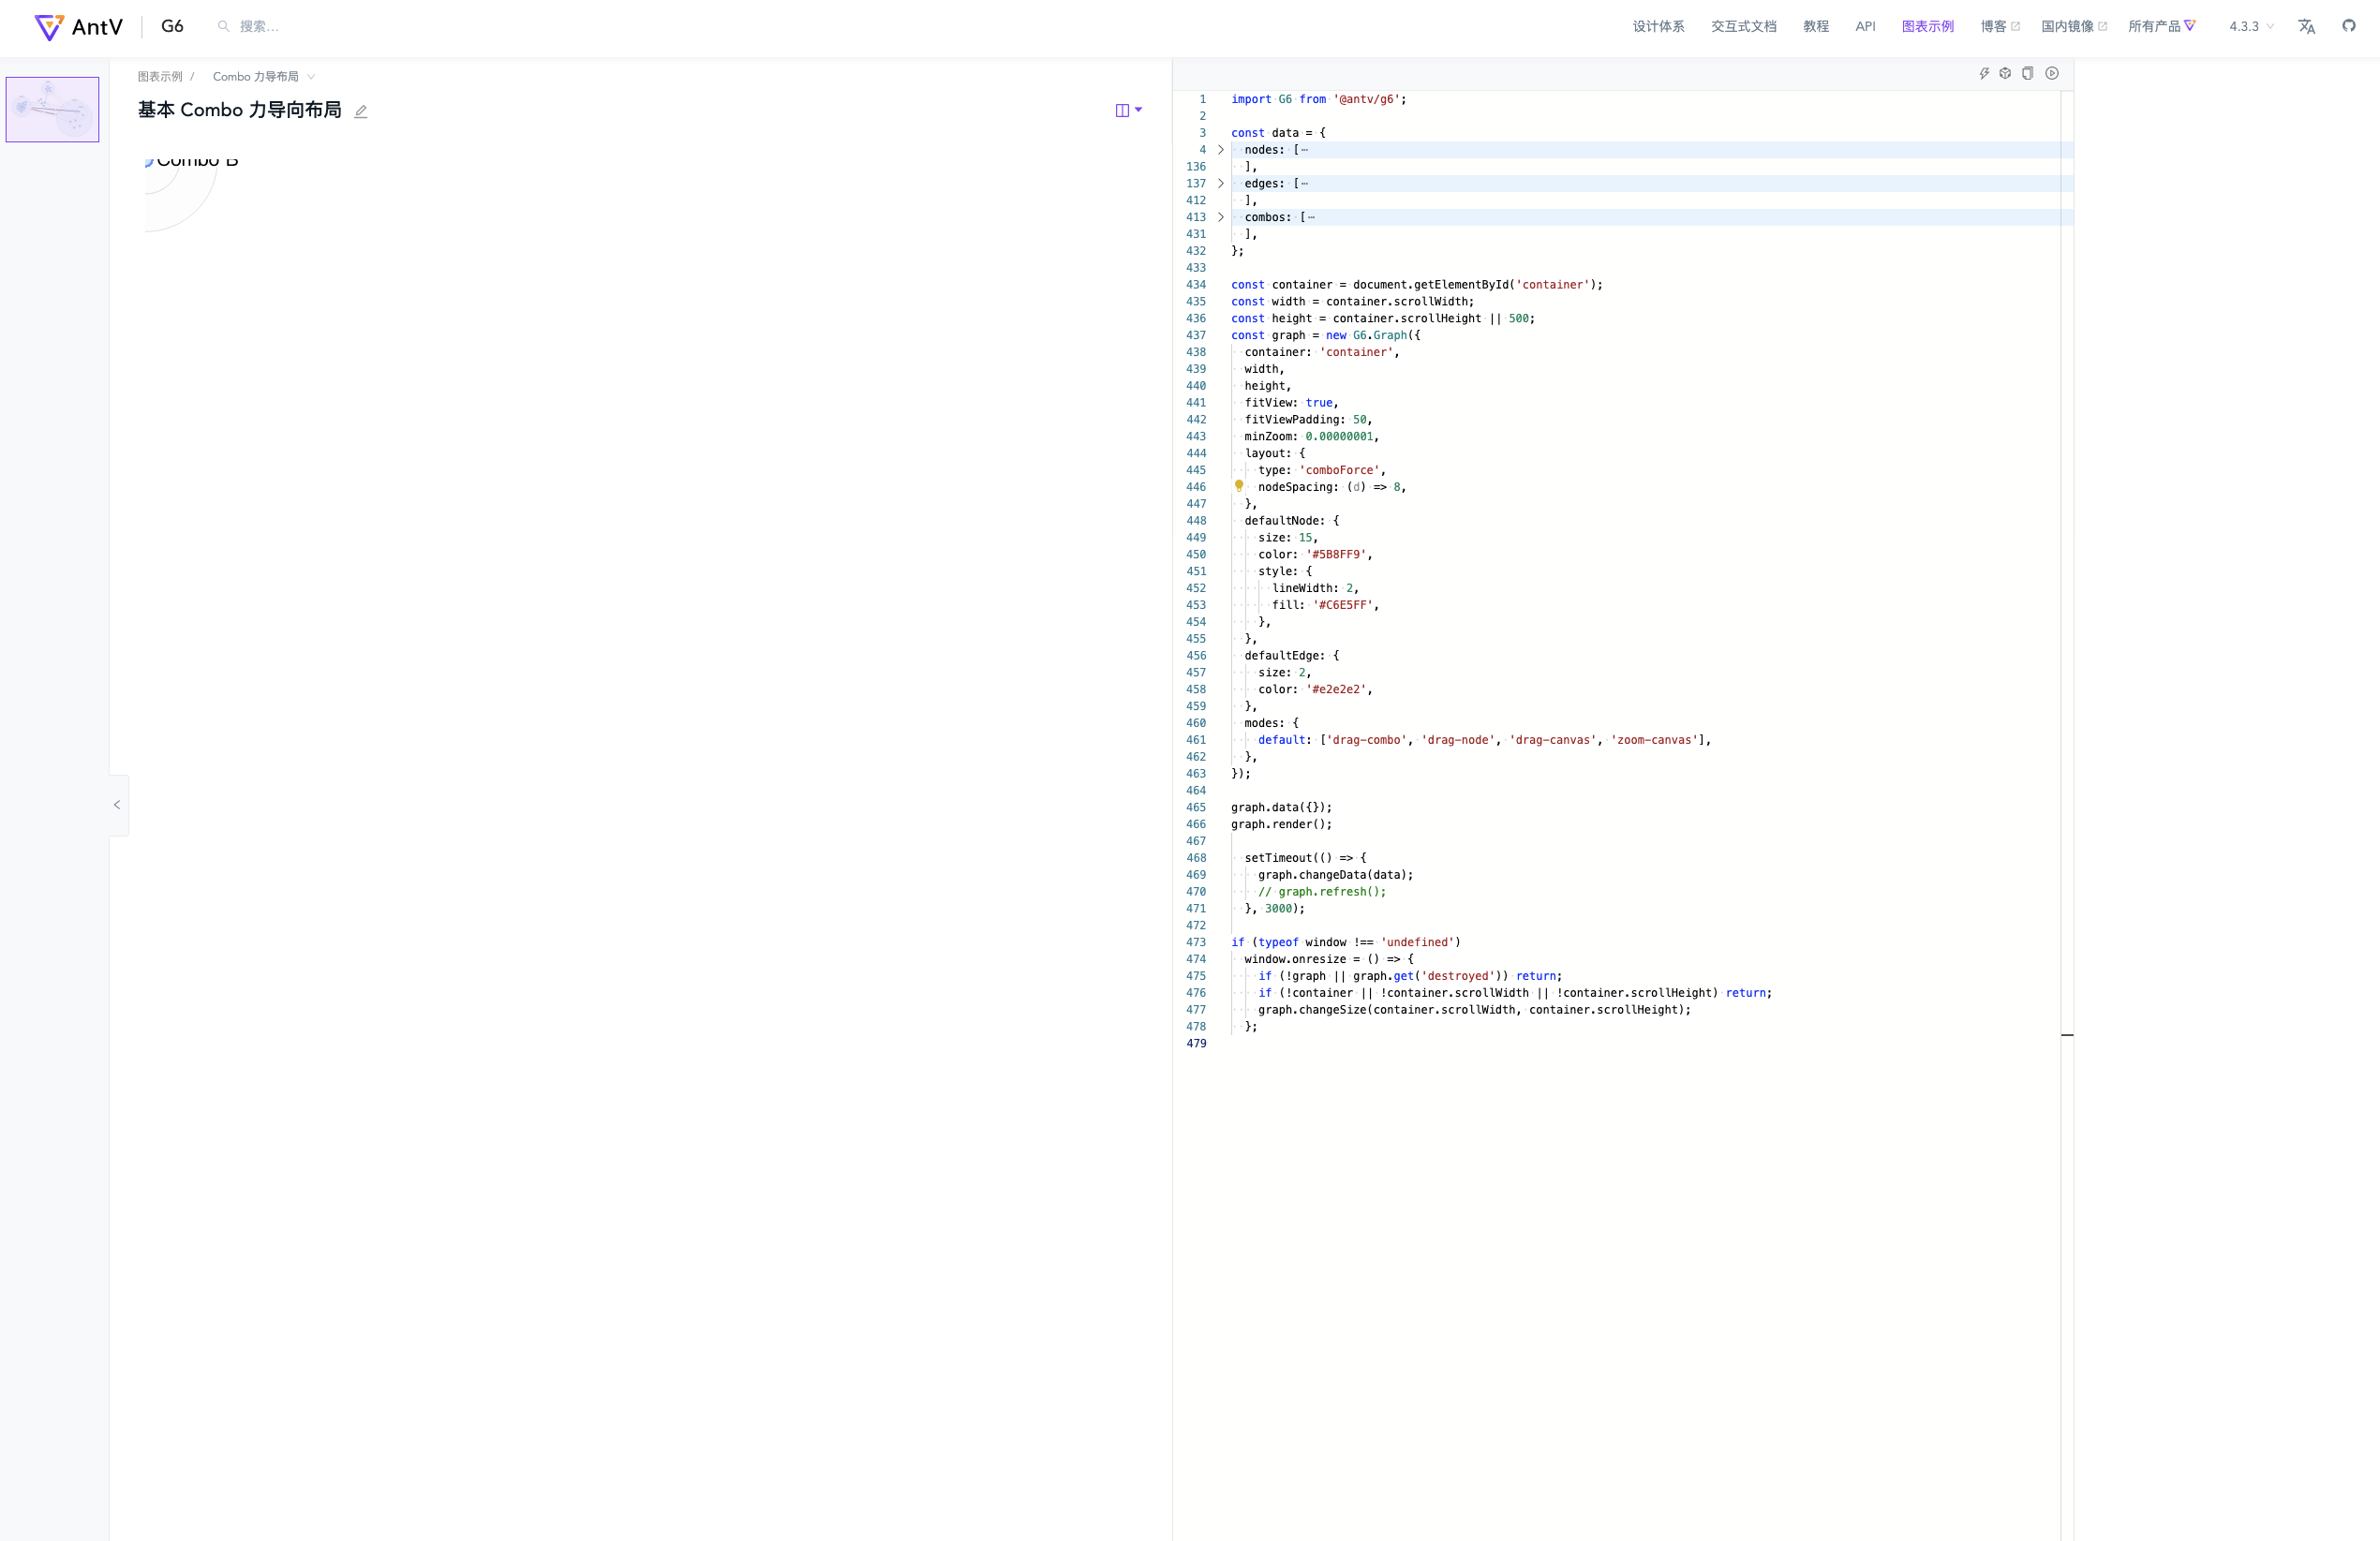Click the lightbulb hint on line 446
Image resolution: width=2380 pixels, height=1541 pixels.
tap(1240, 487)
